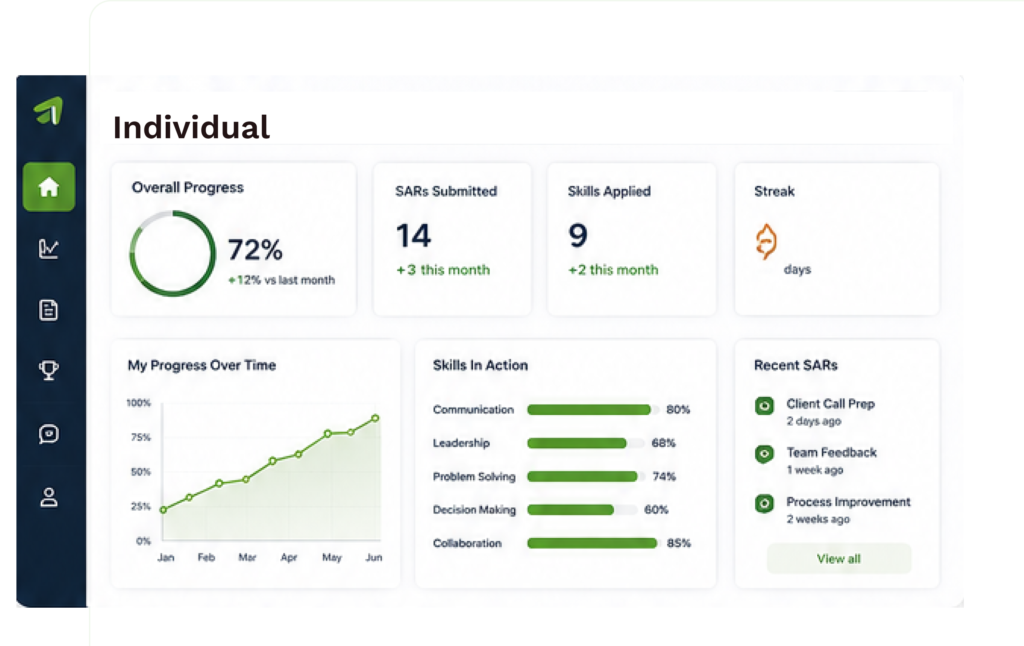Select the trophy achievements icon
This screenshot has height=646, width=1024.
(x=49, y=370)
